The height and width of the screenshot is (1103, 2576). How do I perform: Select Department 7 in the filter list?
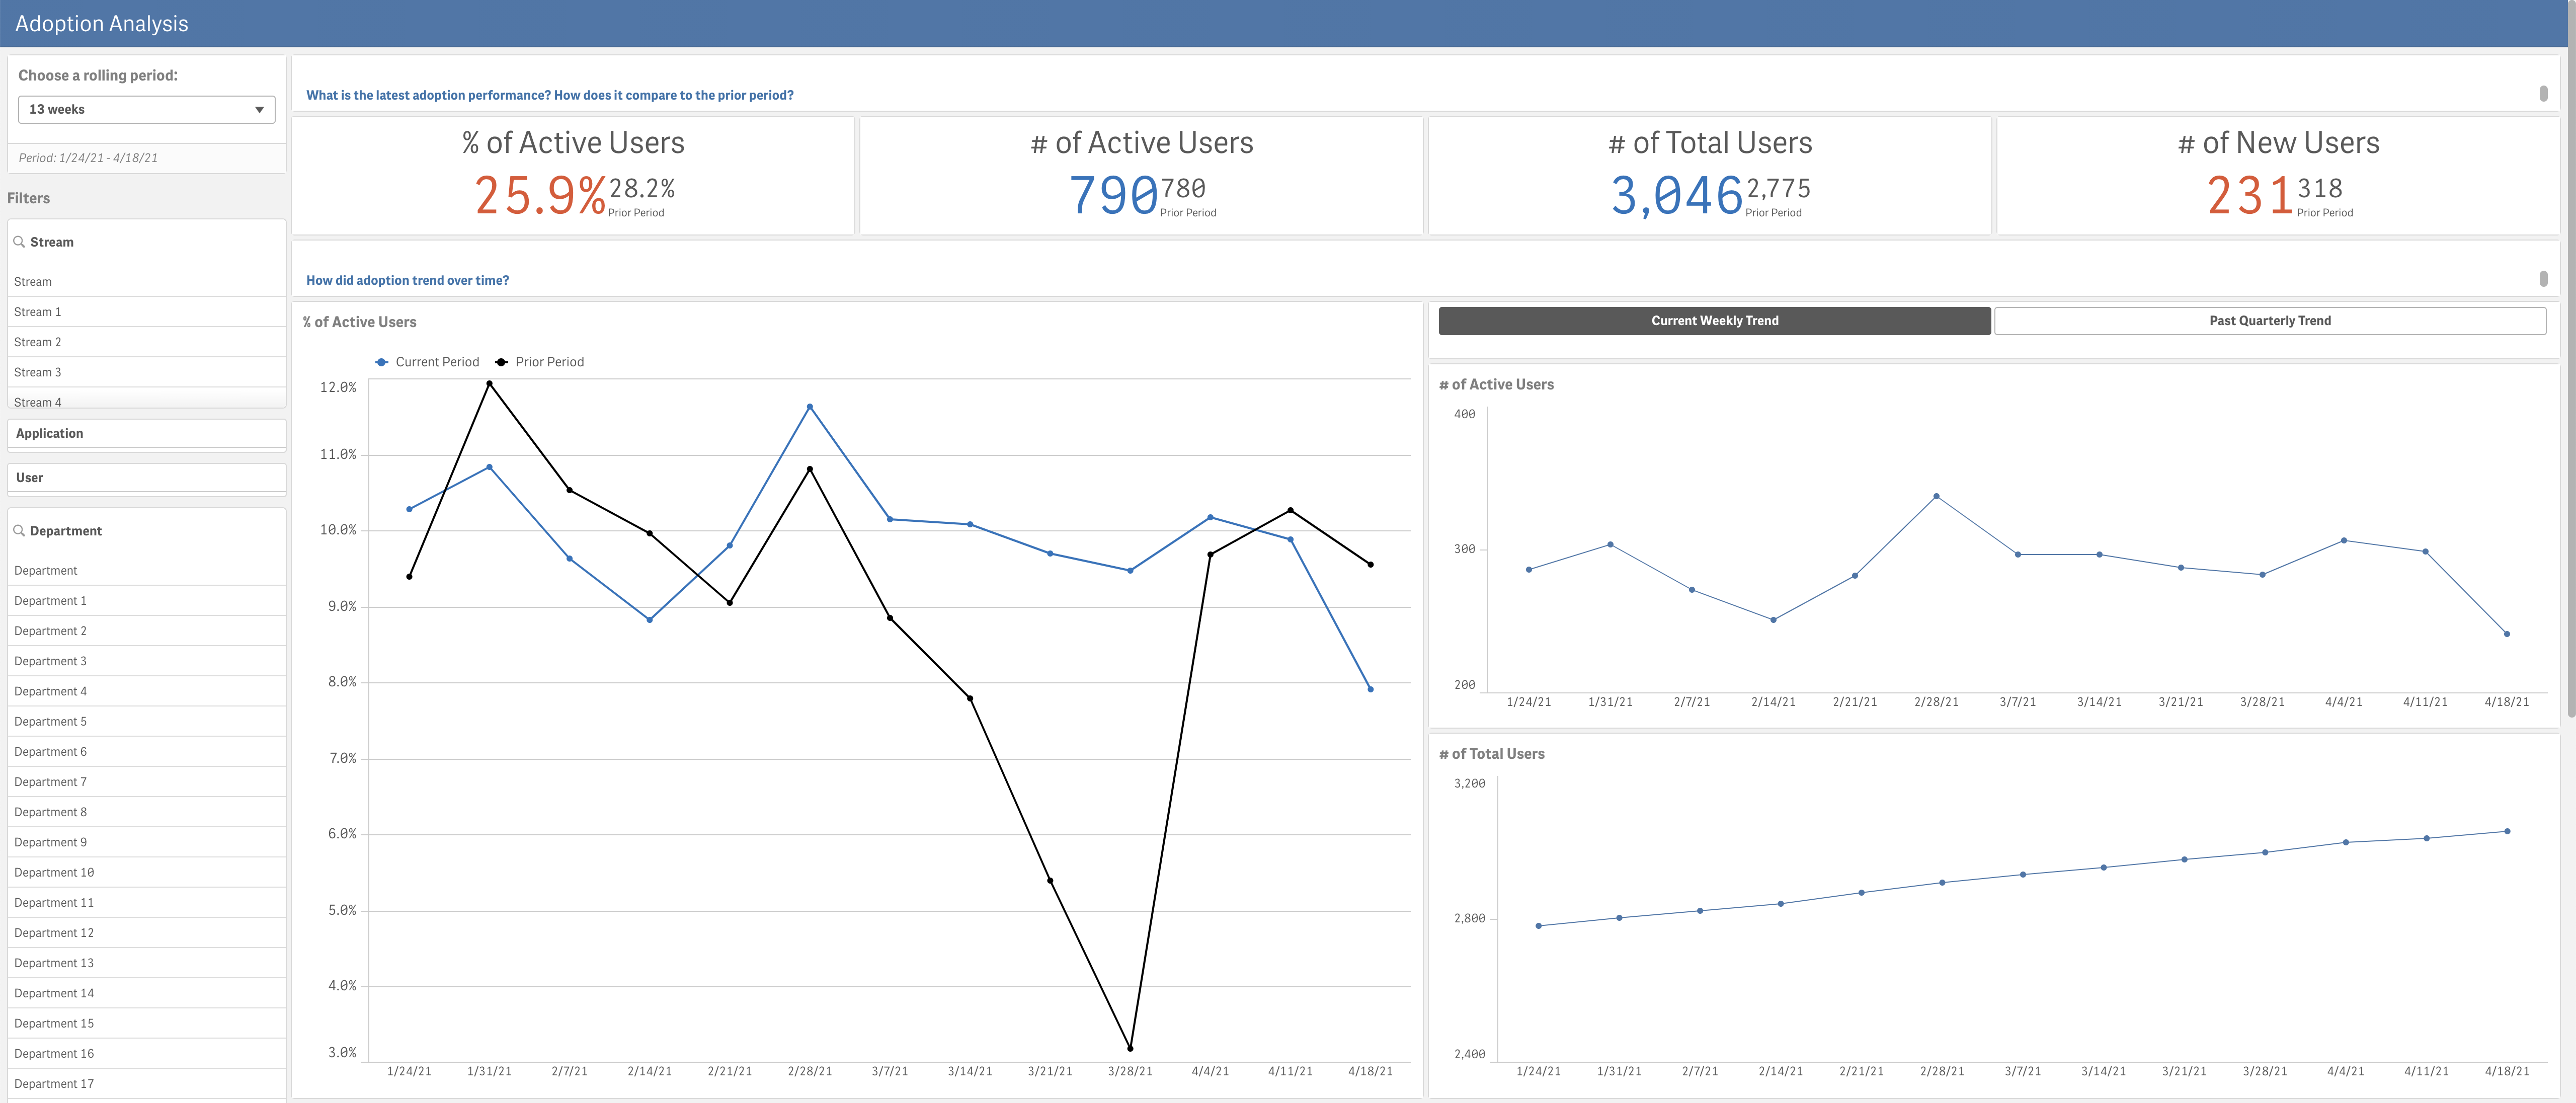[x=146, y=782]
